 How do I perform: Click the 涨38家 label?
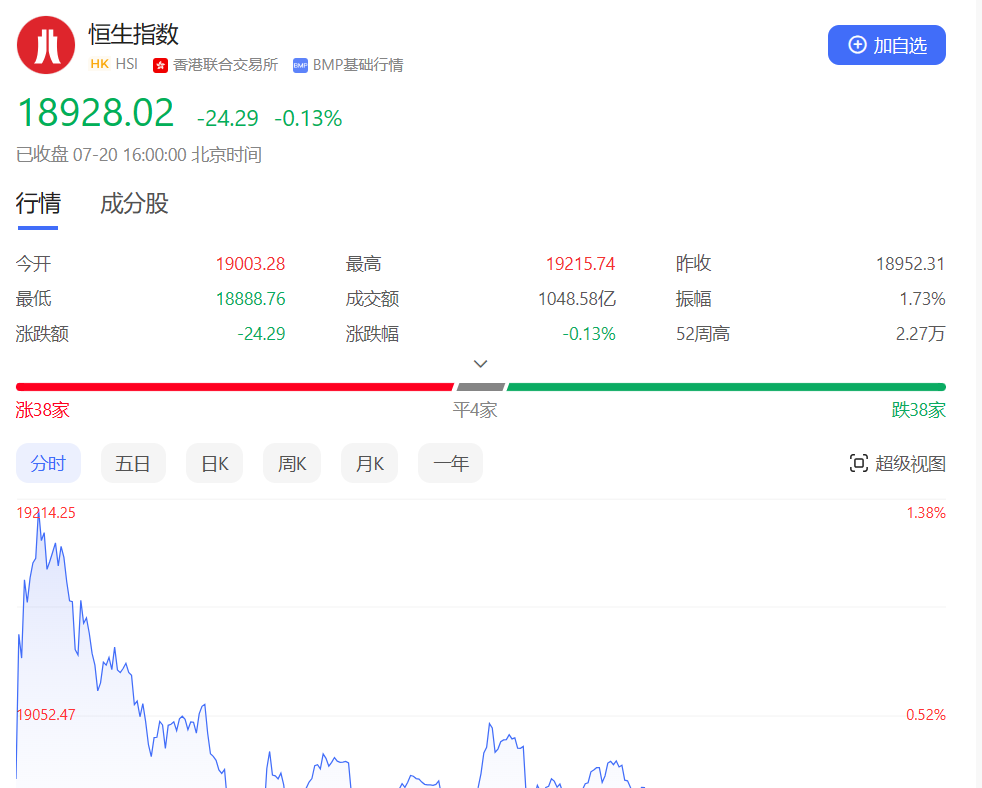pos(43,410)
